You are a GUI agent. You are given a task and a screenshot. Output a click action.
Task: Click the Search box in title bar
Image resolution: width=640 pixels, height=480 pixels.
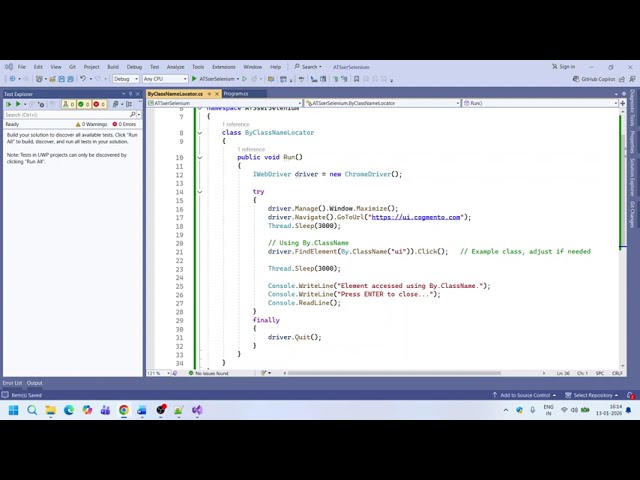coord(308,67)
